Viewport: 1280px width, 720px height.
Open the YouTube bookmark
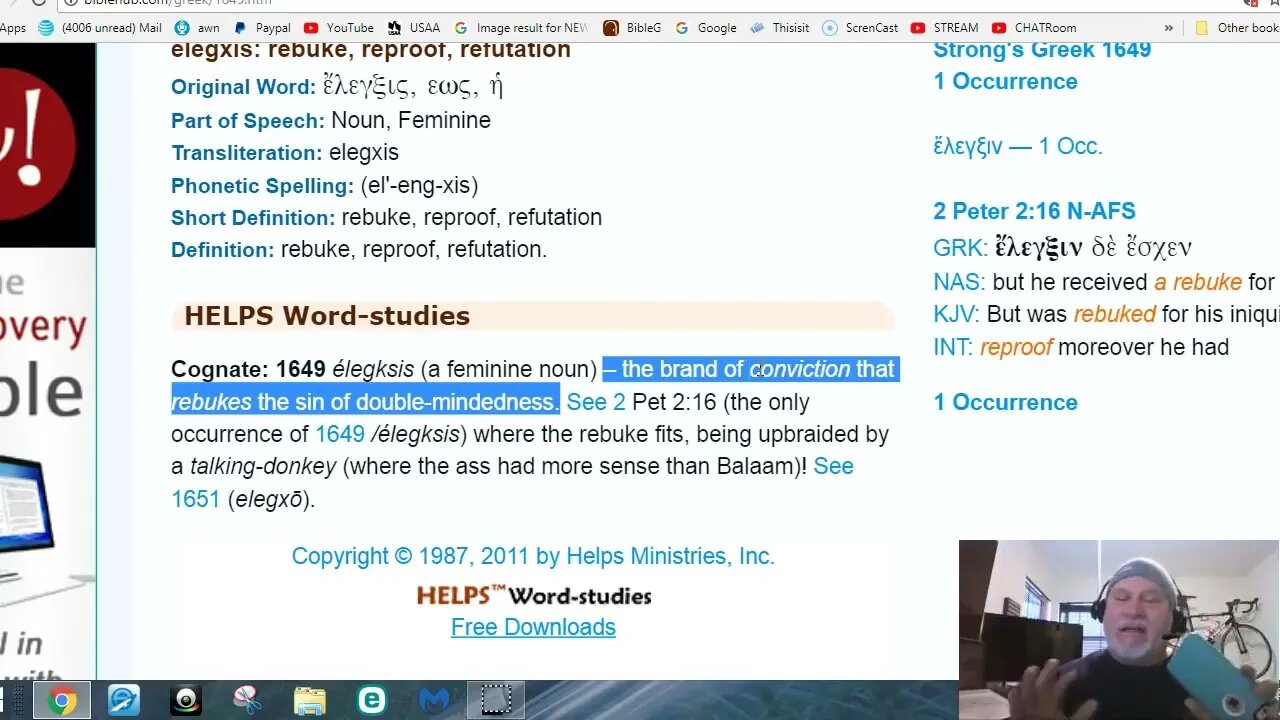[x=338, y=28]
